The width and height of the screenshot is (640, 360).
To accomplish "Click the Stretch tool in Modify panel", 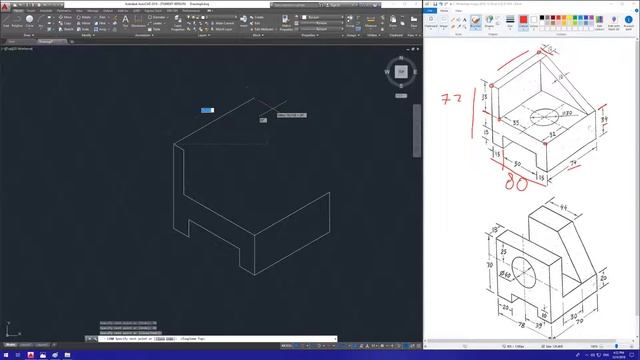I will click(x=66, y=29).
